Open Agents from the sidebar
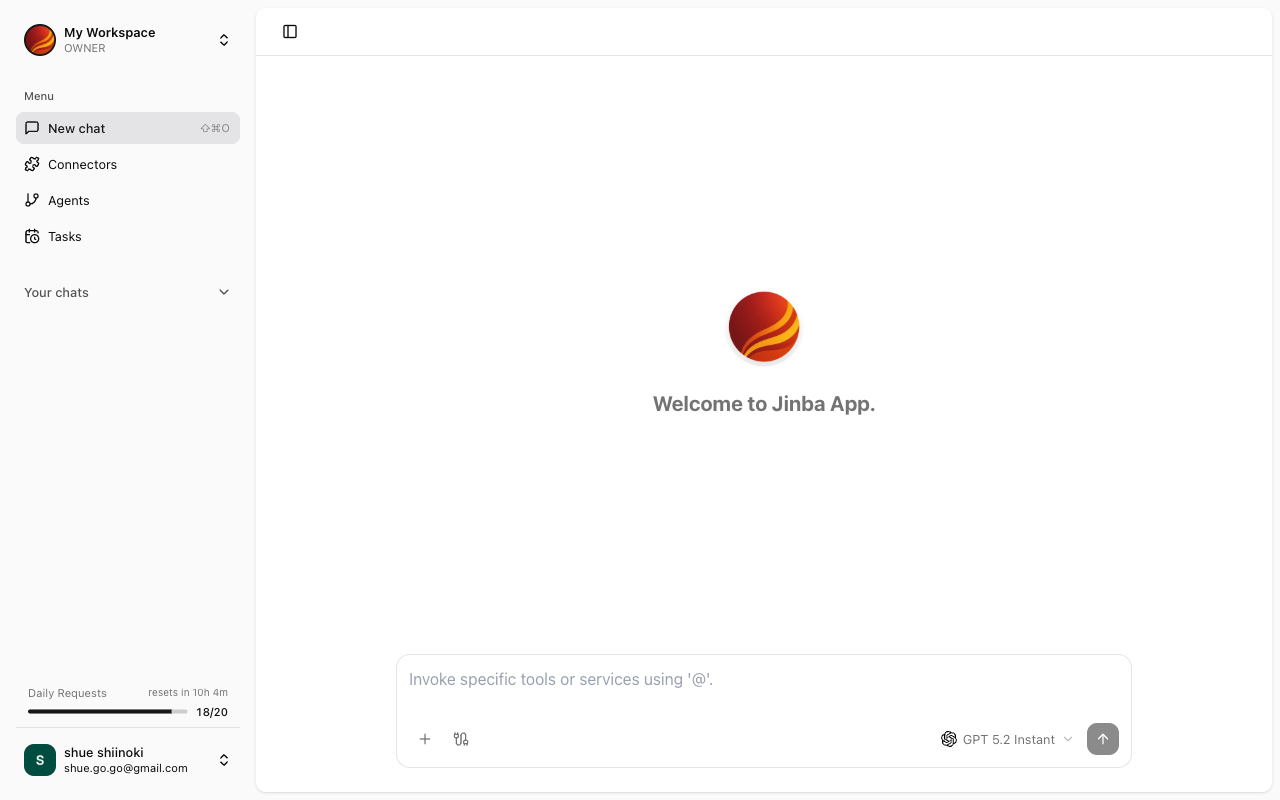 68,200
